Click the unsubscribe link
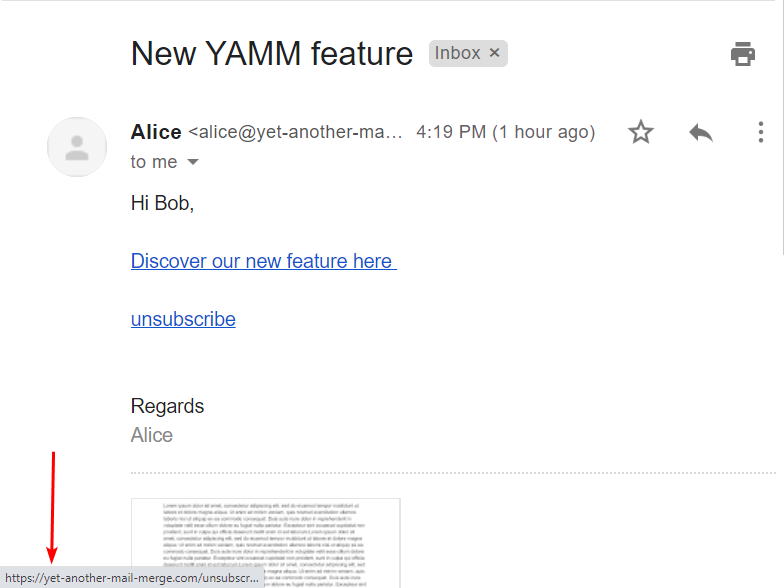The image size is (784, 588). (x=183, y=319)
